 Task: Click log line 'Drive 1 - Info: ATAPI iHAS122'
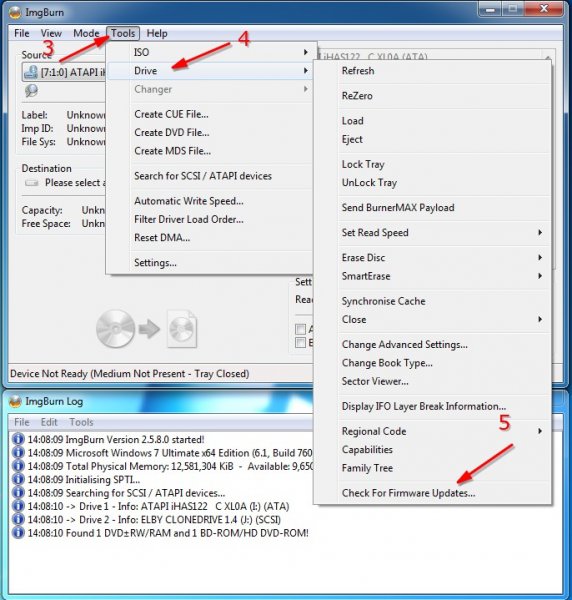[x=158, y=506]
